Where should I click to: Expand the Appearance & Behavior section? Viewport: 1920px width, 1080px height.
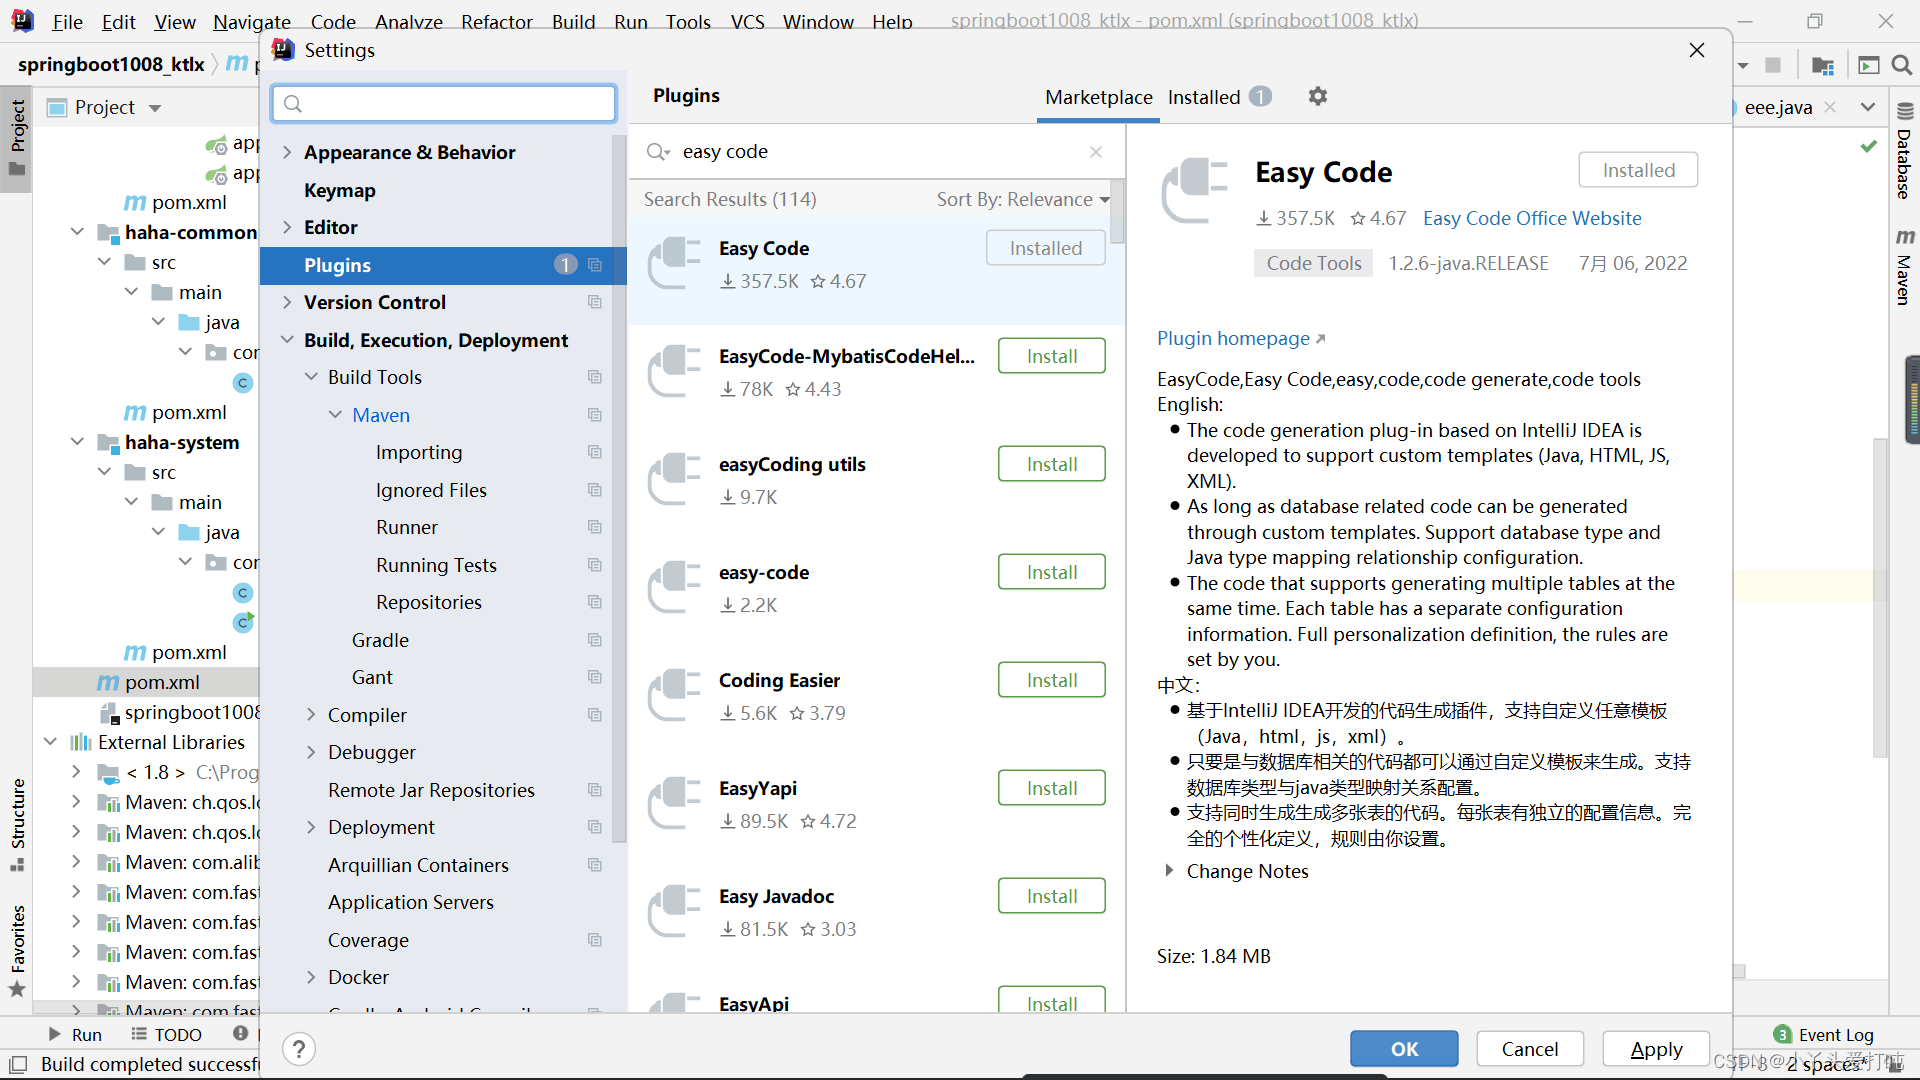287,150
